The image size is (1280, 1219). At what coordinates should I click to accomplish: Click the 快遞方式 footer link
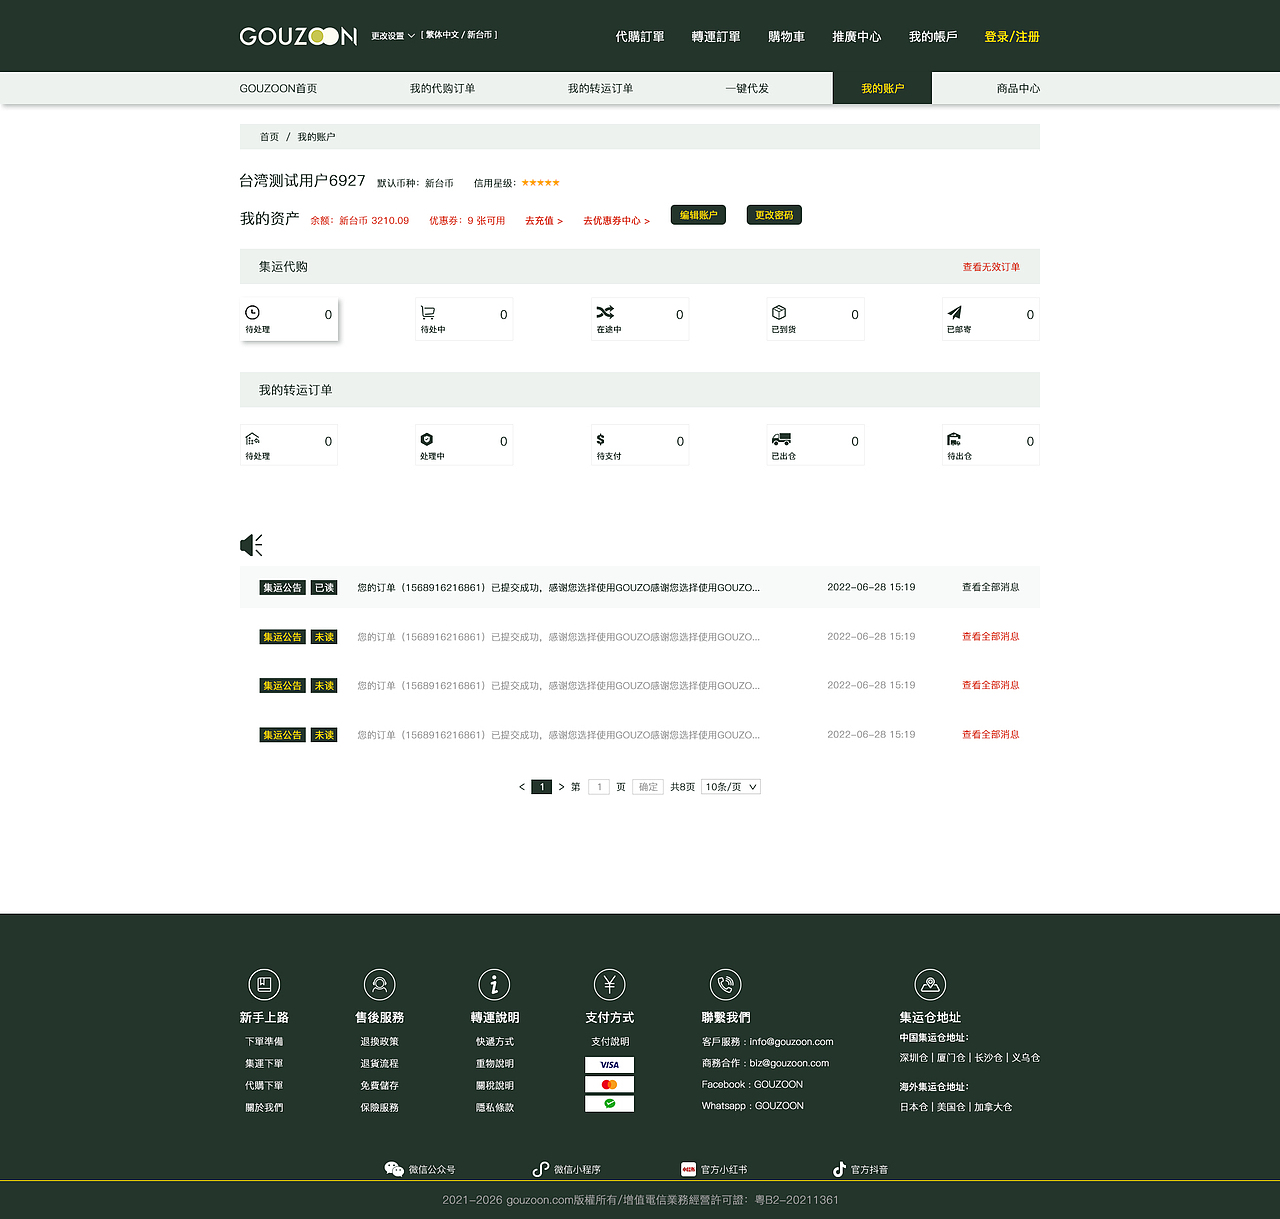click(495, 1042)
